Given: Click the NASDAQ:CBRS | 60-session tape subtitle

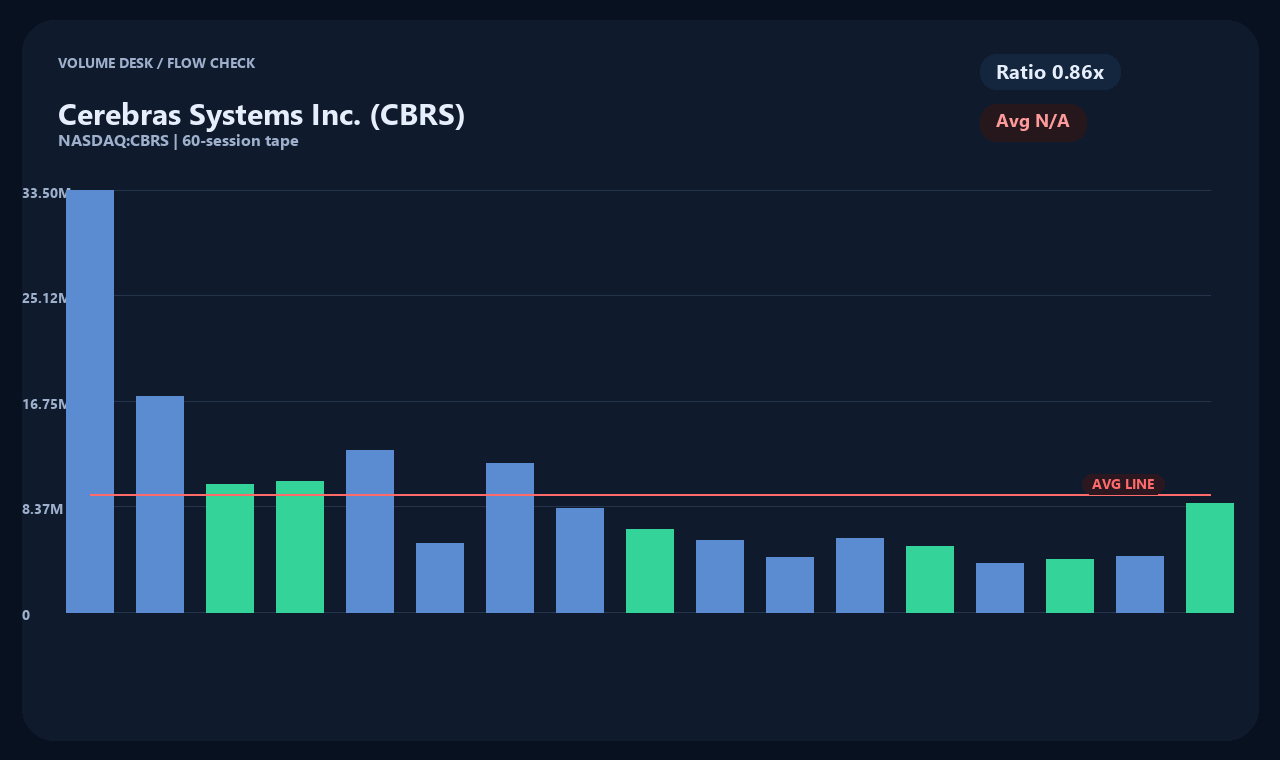Looking at the screenshot, I should [x=178, y=141].
